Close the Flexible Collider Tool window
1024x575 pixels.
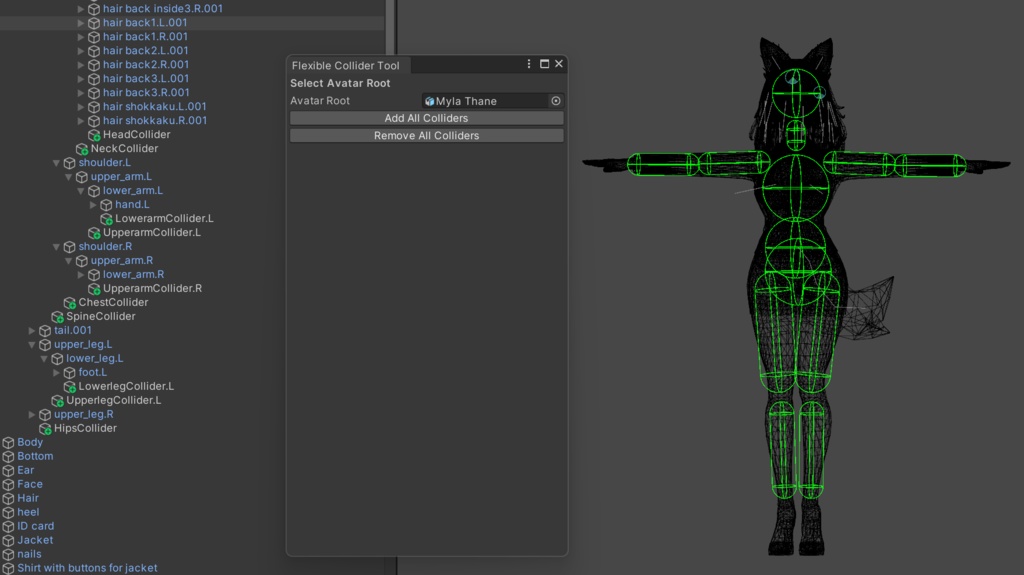pos(559,64)
